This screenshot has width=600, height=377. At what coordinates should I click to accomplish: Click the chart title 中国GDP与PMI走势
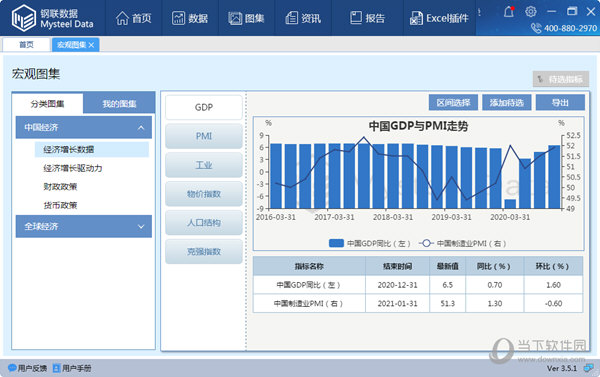(x=418, y=126)
